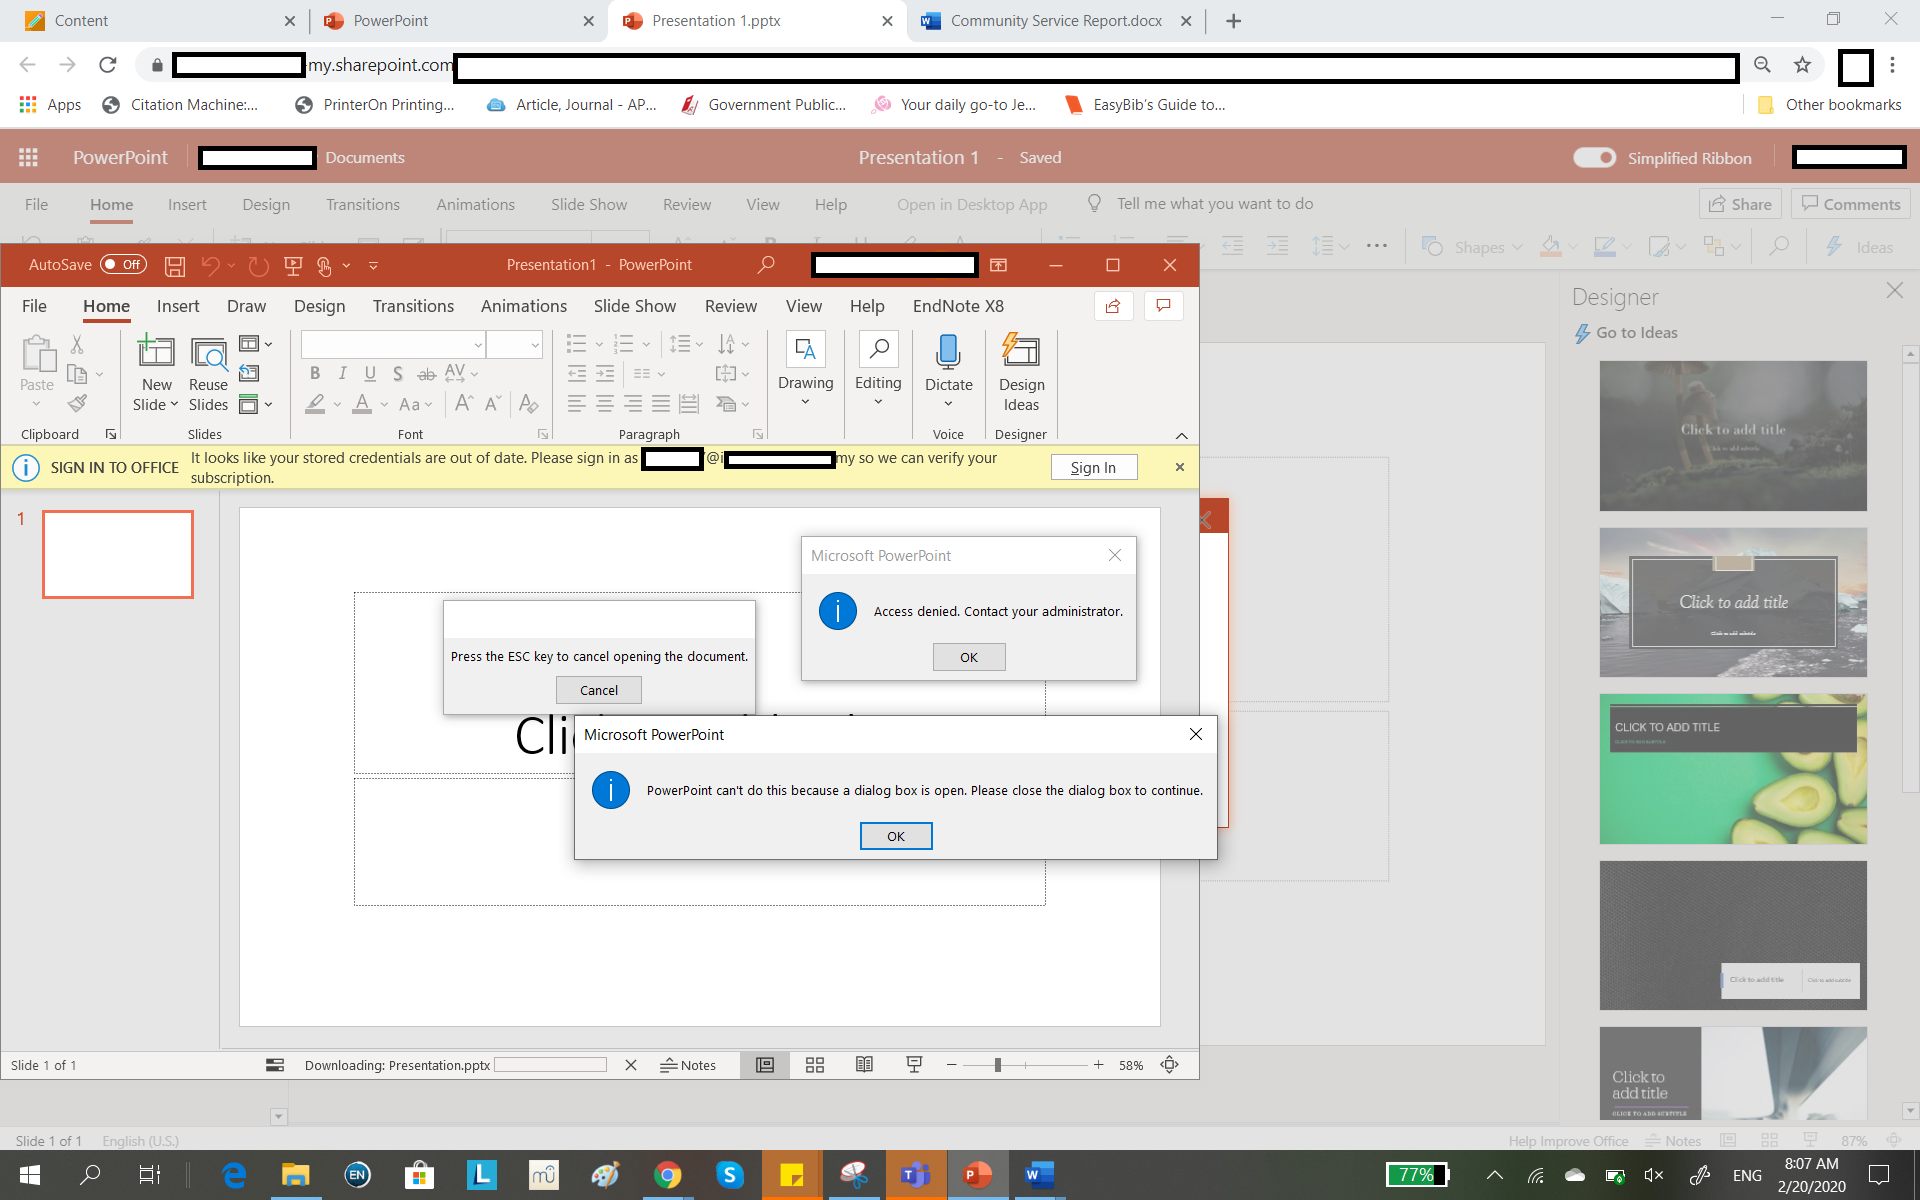
Task: Toggle Notes pane in status bar
Action: 688,1065
